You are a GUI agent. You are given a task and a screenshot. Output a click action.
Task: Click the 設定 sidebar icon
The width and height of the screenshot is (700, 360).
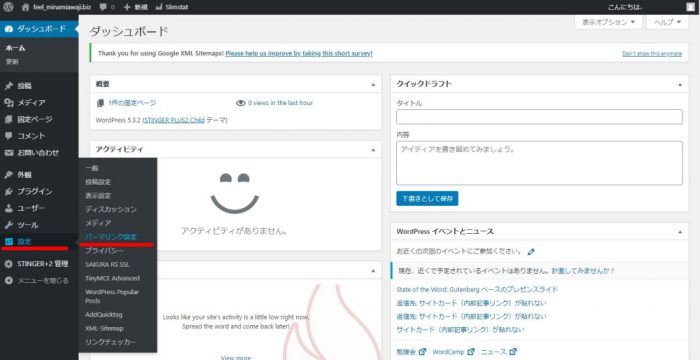[8, 242]
